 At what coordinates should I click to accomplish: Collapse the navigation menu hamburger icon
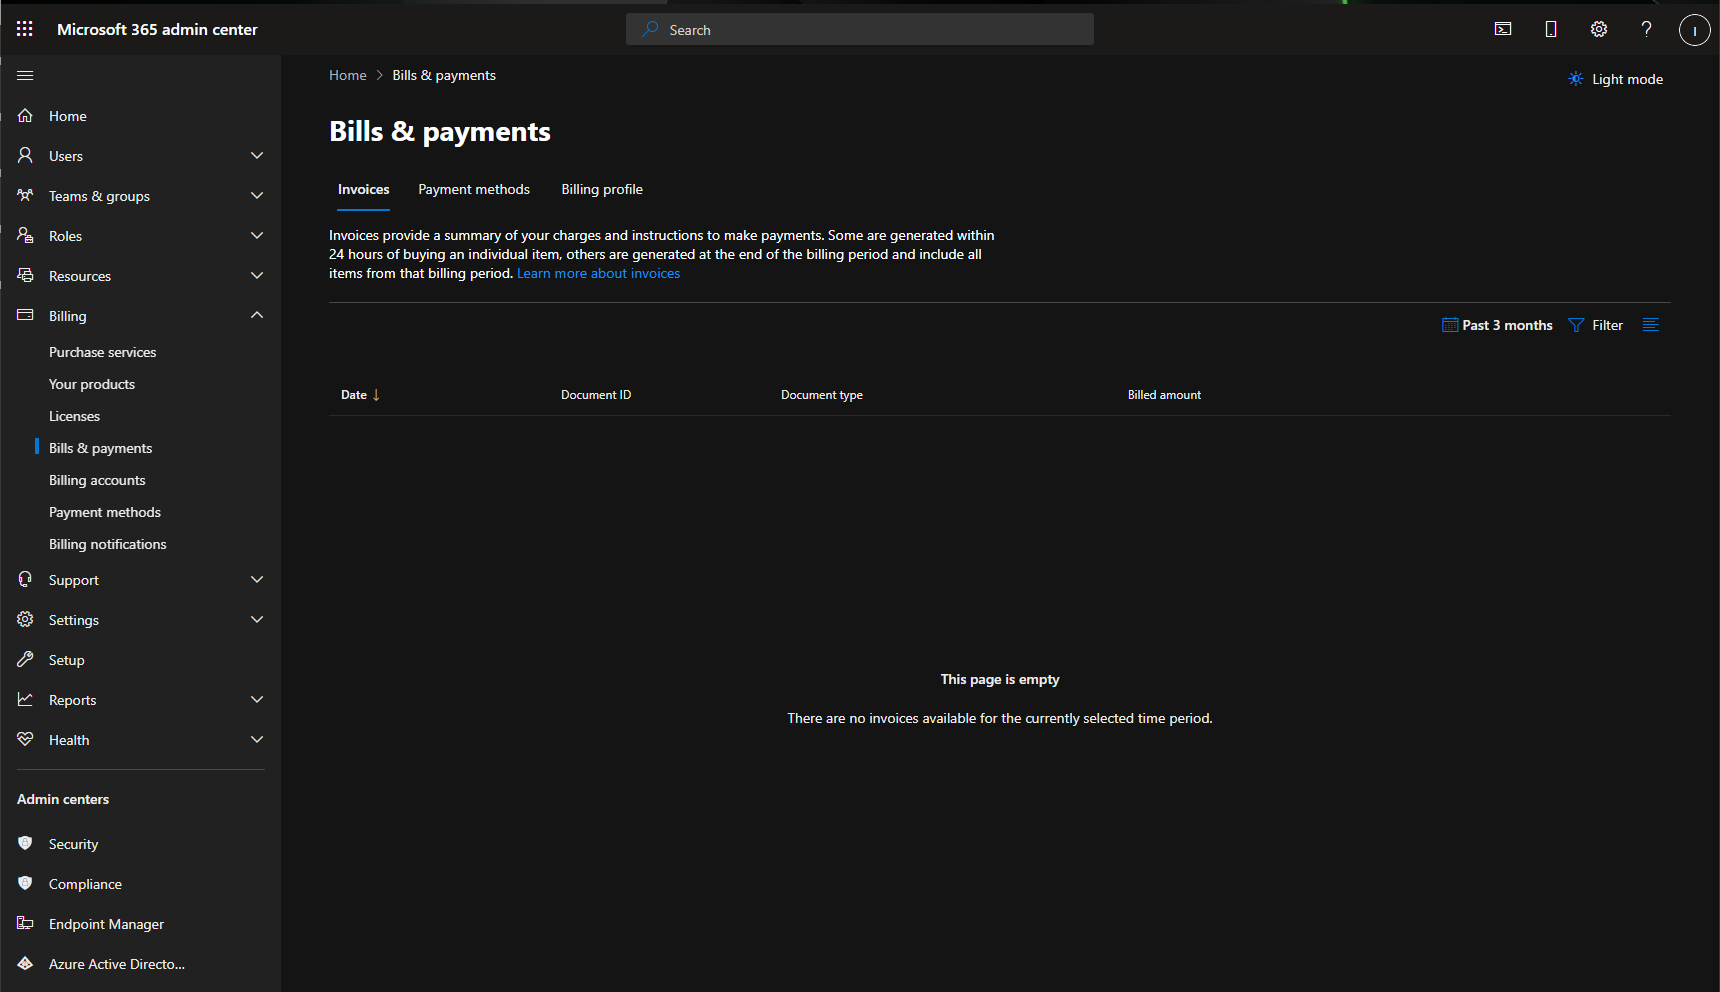pyautogui.click(x=25, y=75)
